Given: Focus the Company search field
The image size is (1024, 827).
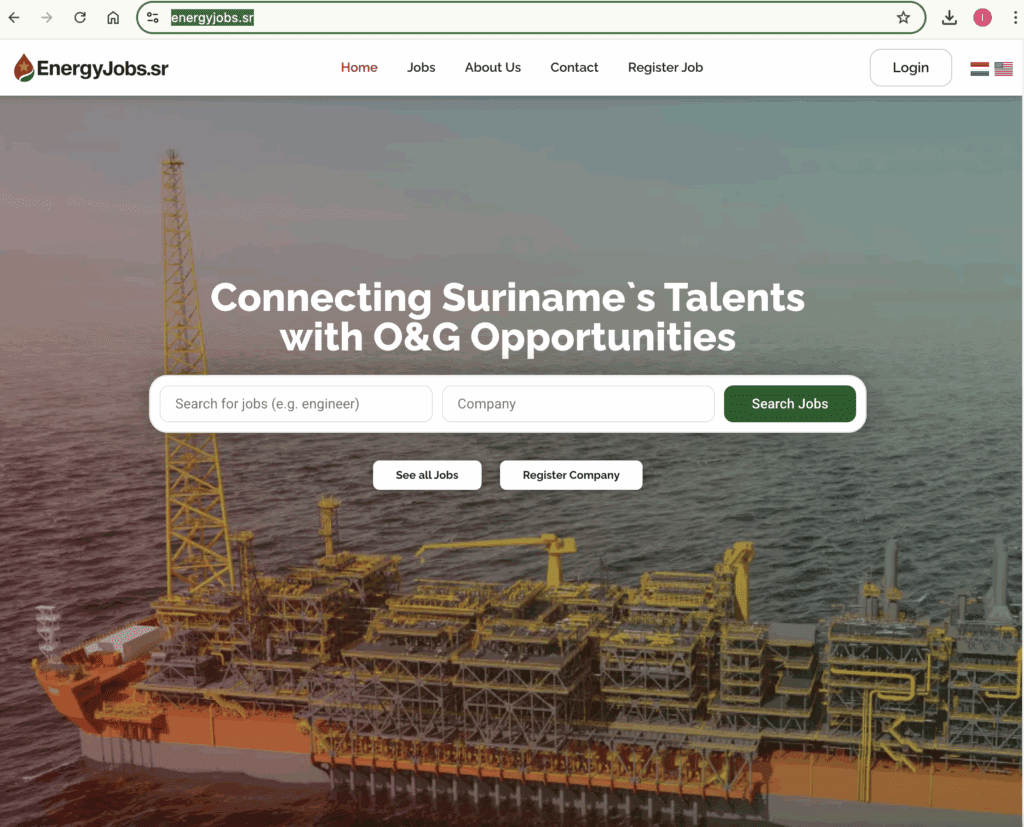Looking at the screenshot, I should [578, 404].
